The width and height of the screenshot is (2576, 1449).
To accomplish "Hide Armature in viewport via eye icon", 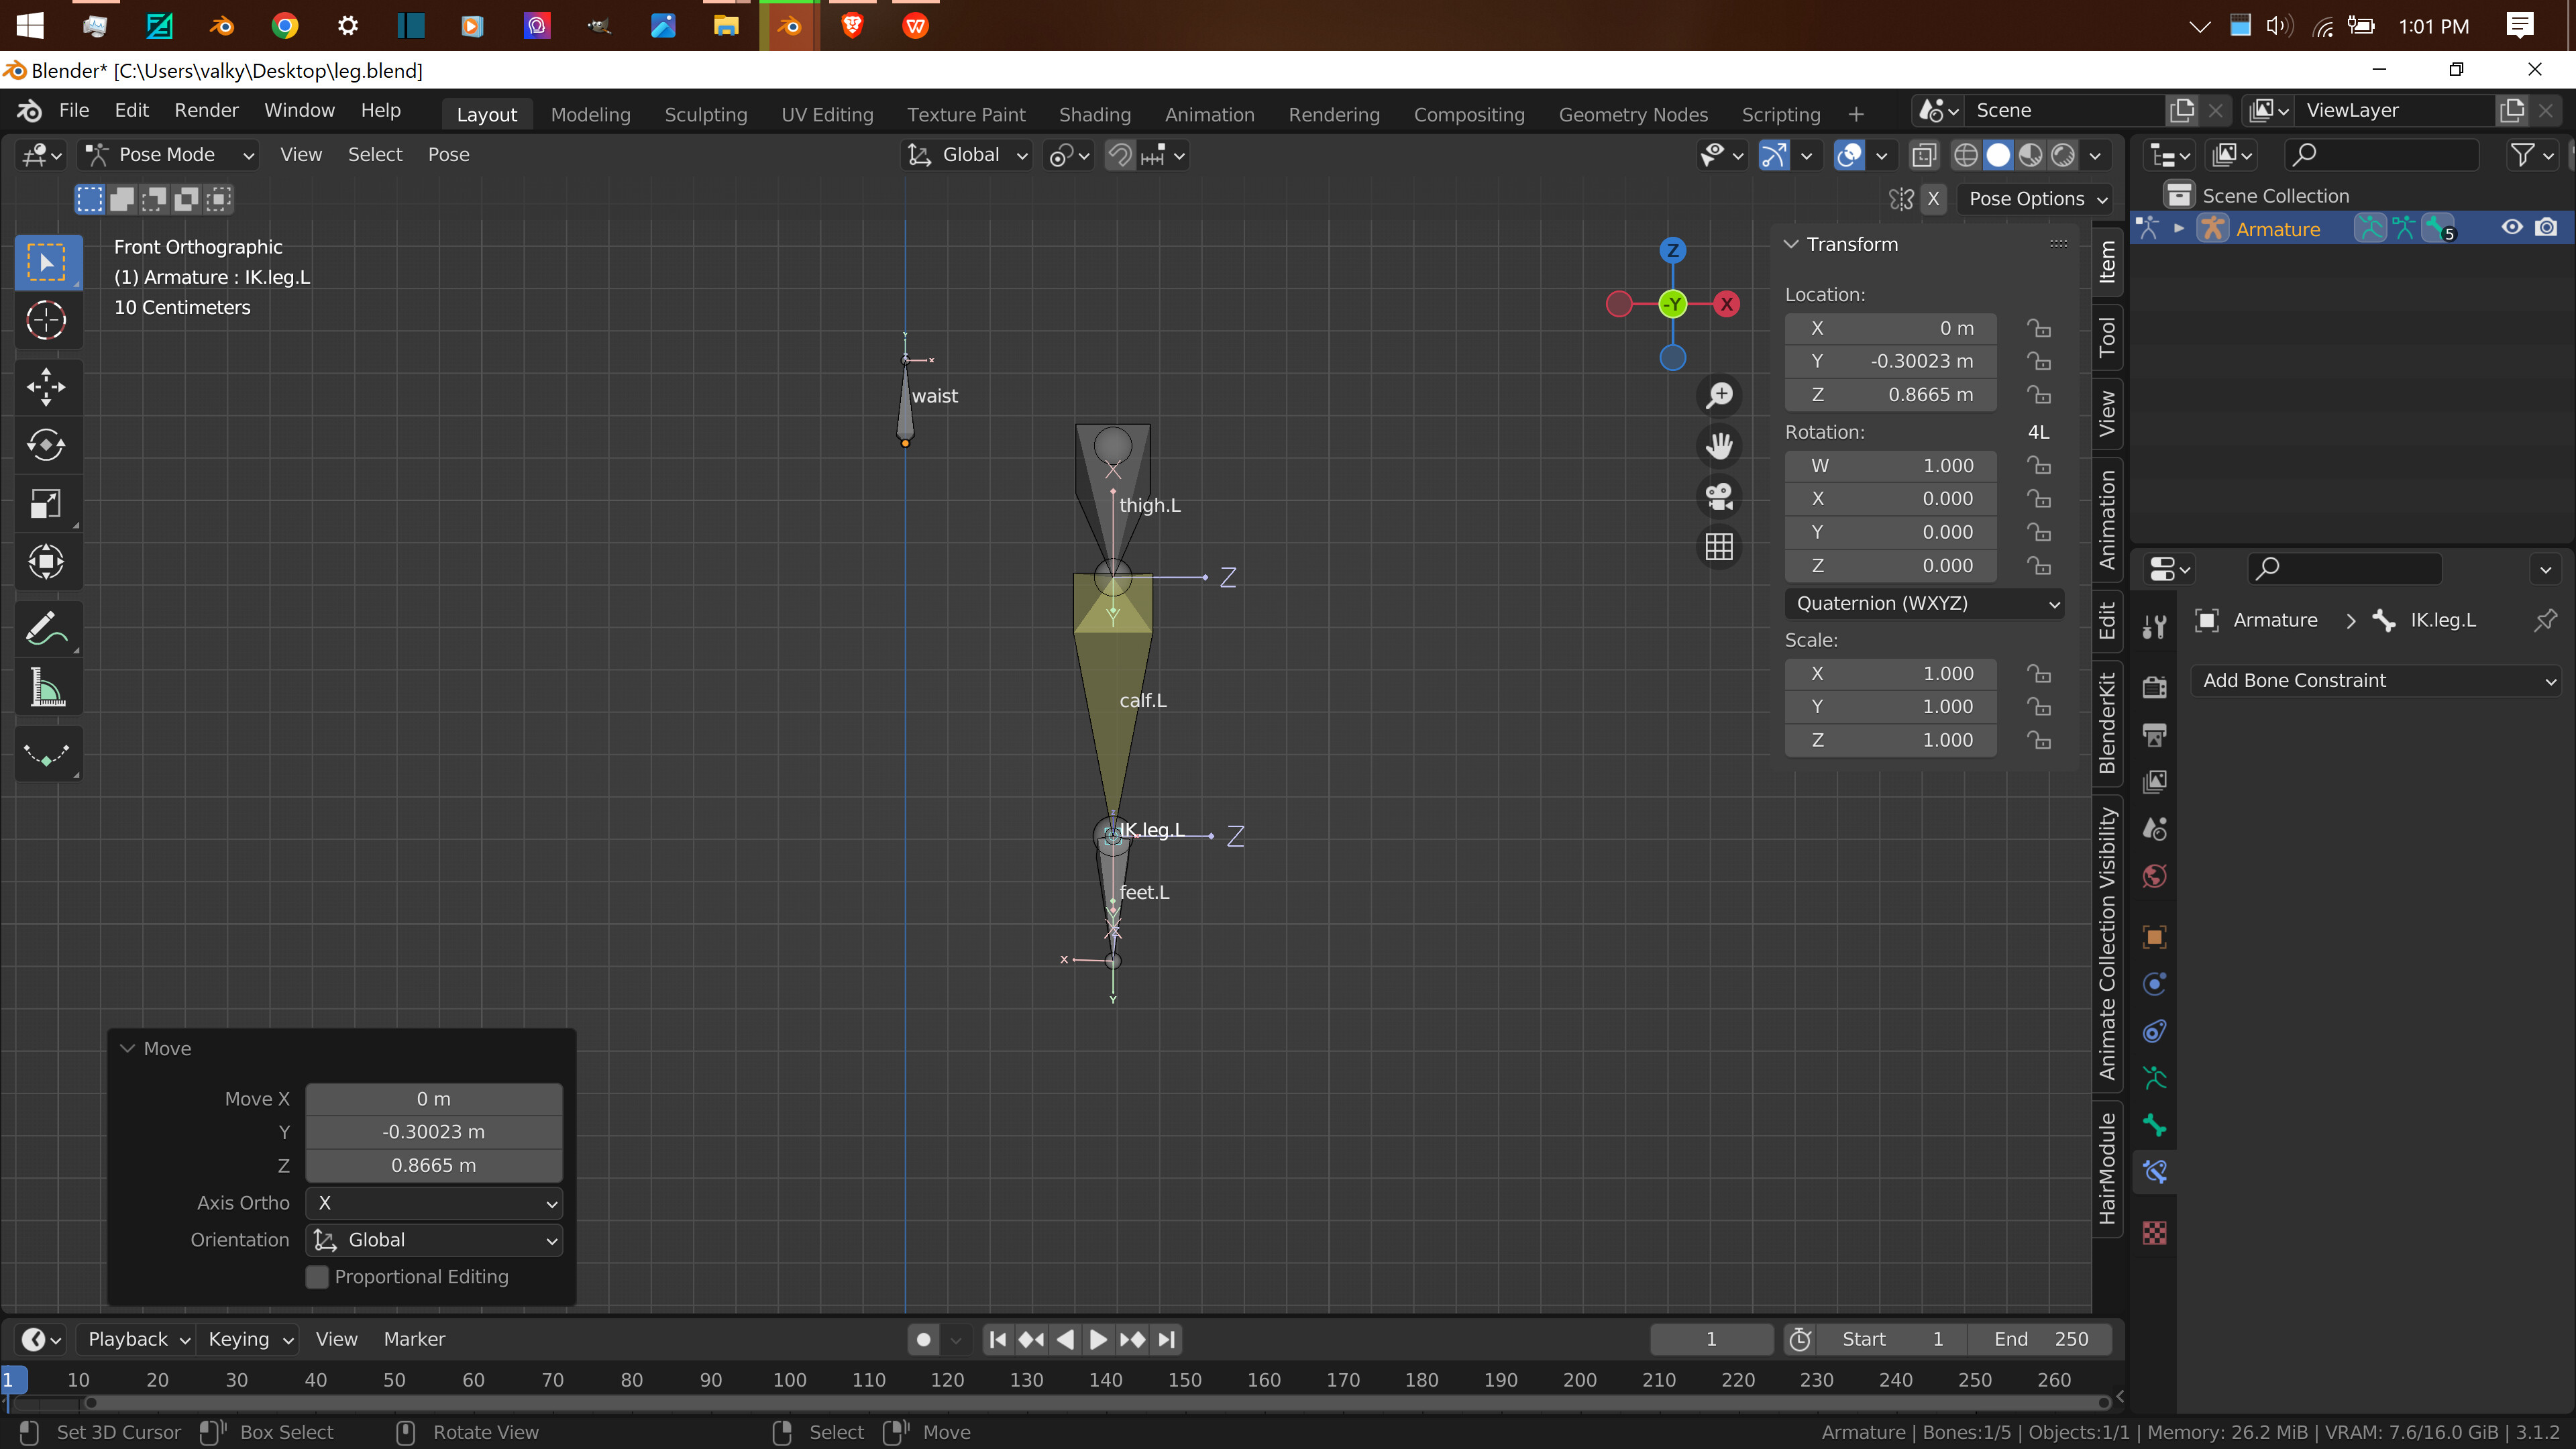I will 2511,228.
